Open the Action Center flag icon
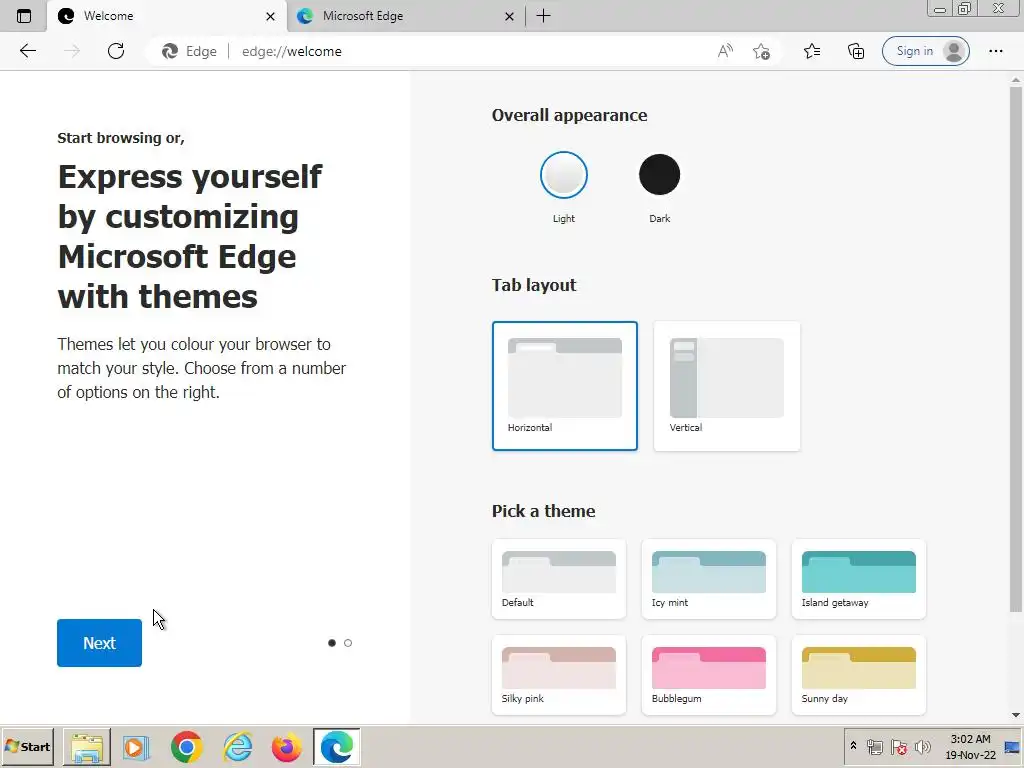The image size is (1024, 768). click(899, 747)
